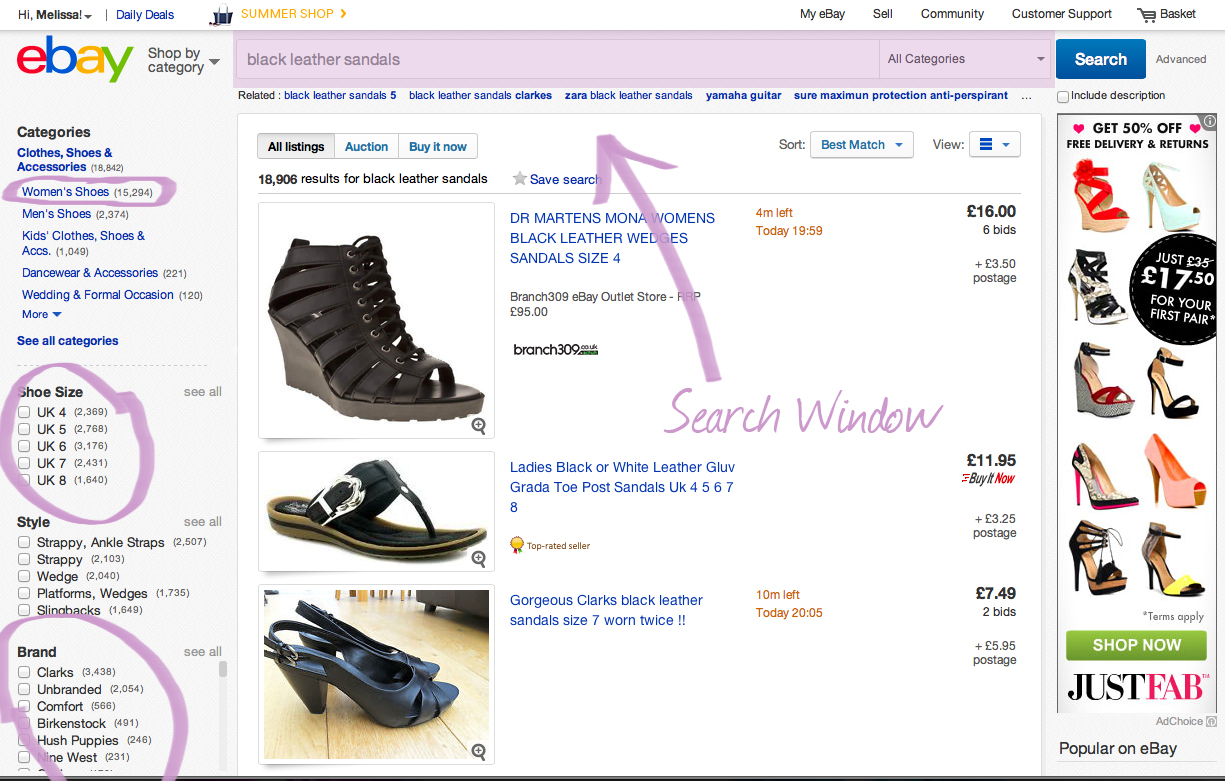Click the Dancewear & Accessories category
This screenshot has height=781, width=1225.
point(90,273)
